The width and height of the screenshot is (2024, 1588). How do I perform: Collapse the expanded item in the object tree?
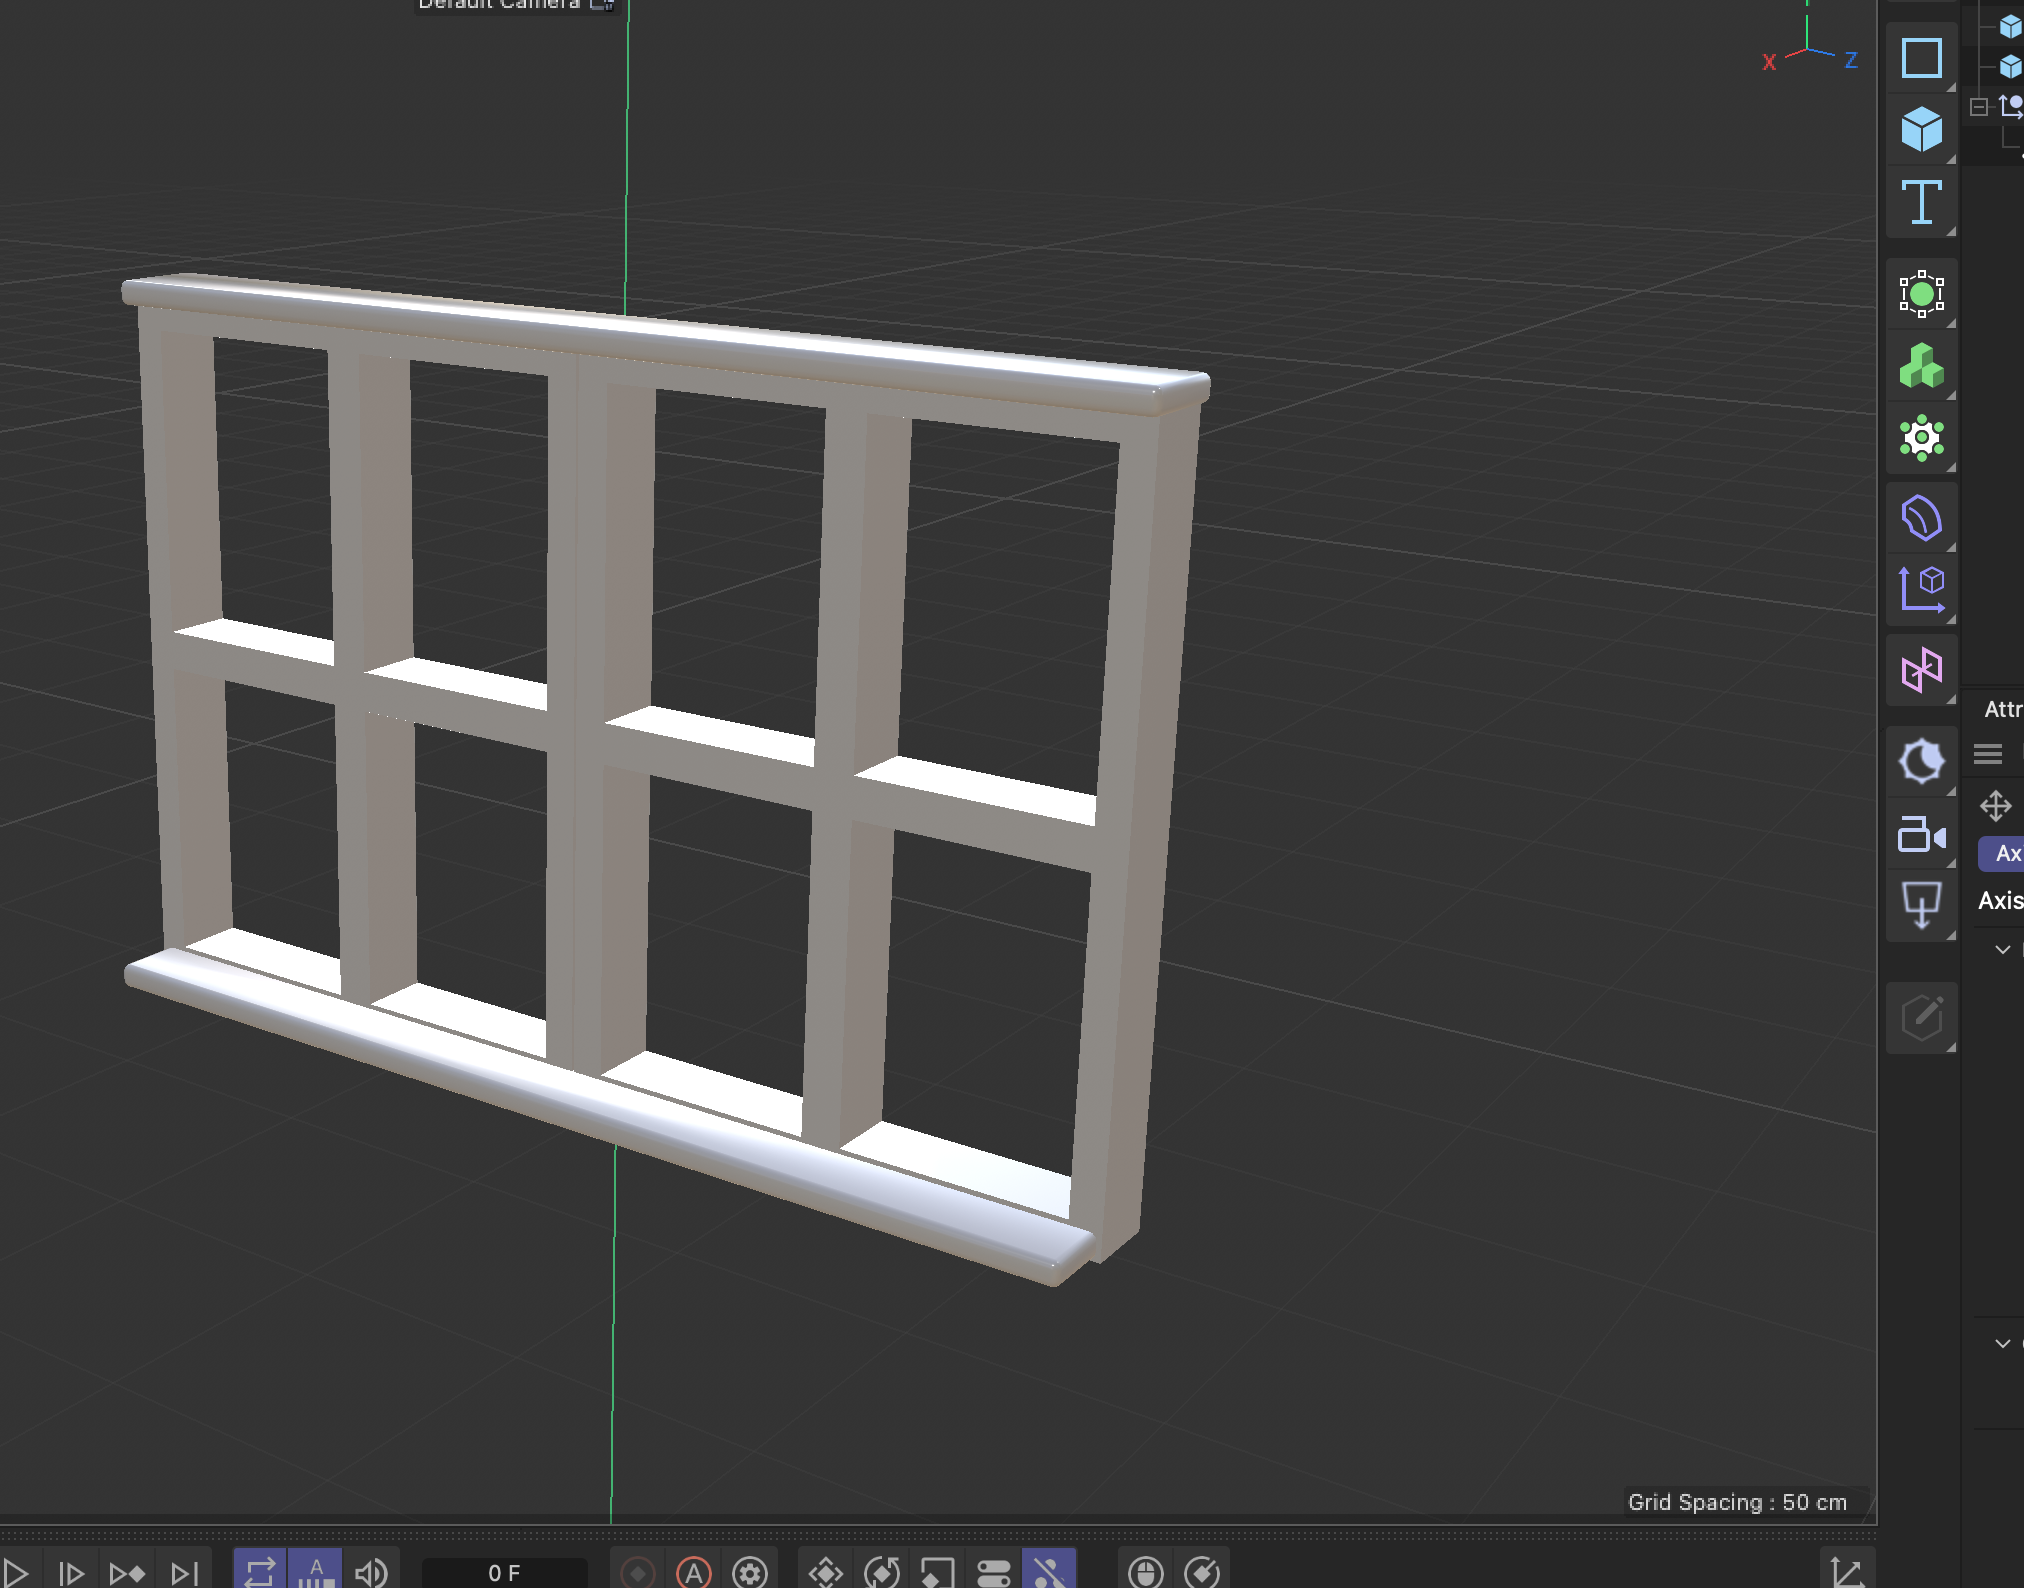1978,107
